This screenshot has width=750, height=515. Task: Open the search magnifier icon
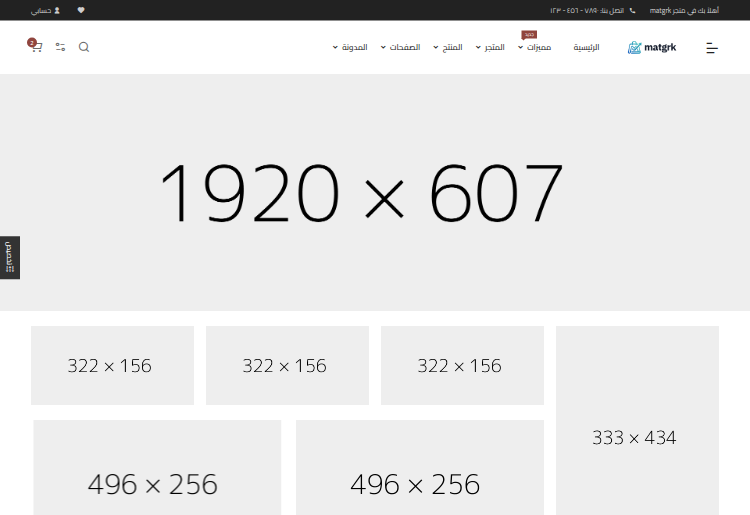coord(84,47)
